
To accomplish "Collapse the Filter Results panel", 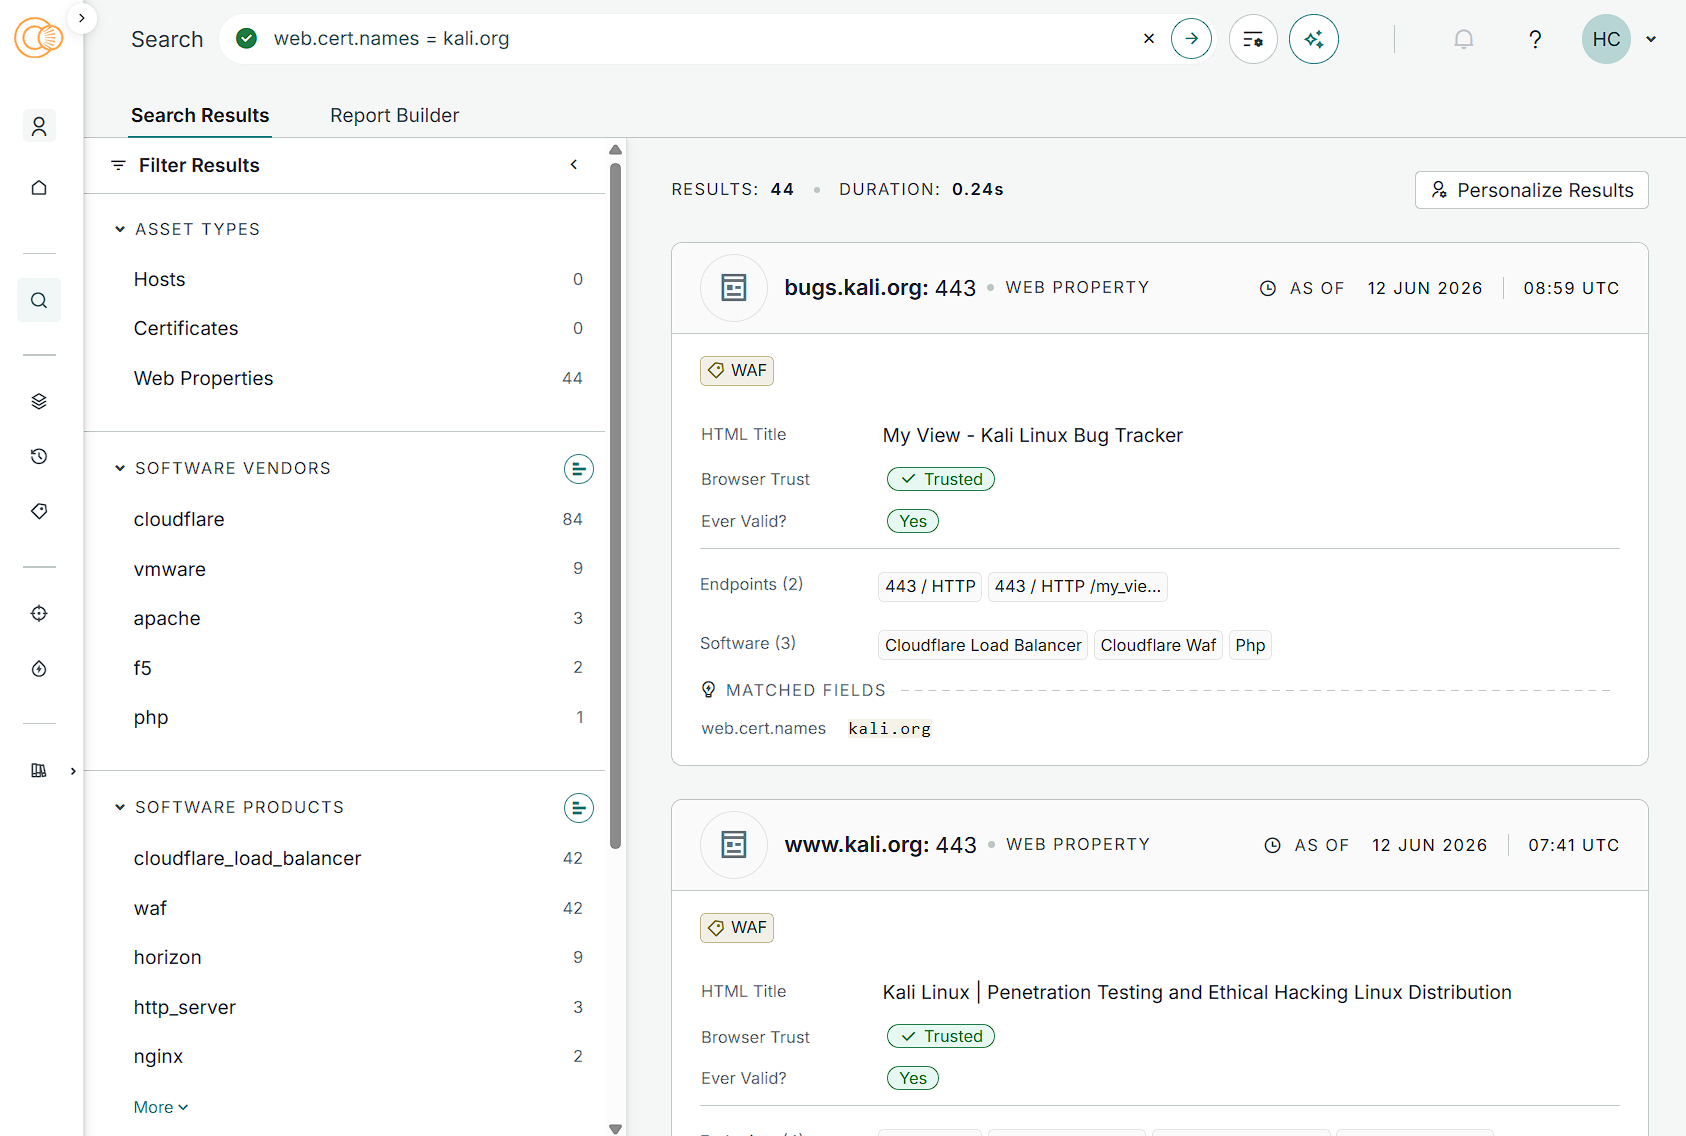I will click(x=574, y=165).
